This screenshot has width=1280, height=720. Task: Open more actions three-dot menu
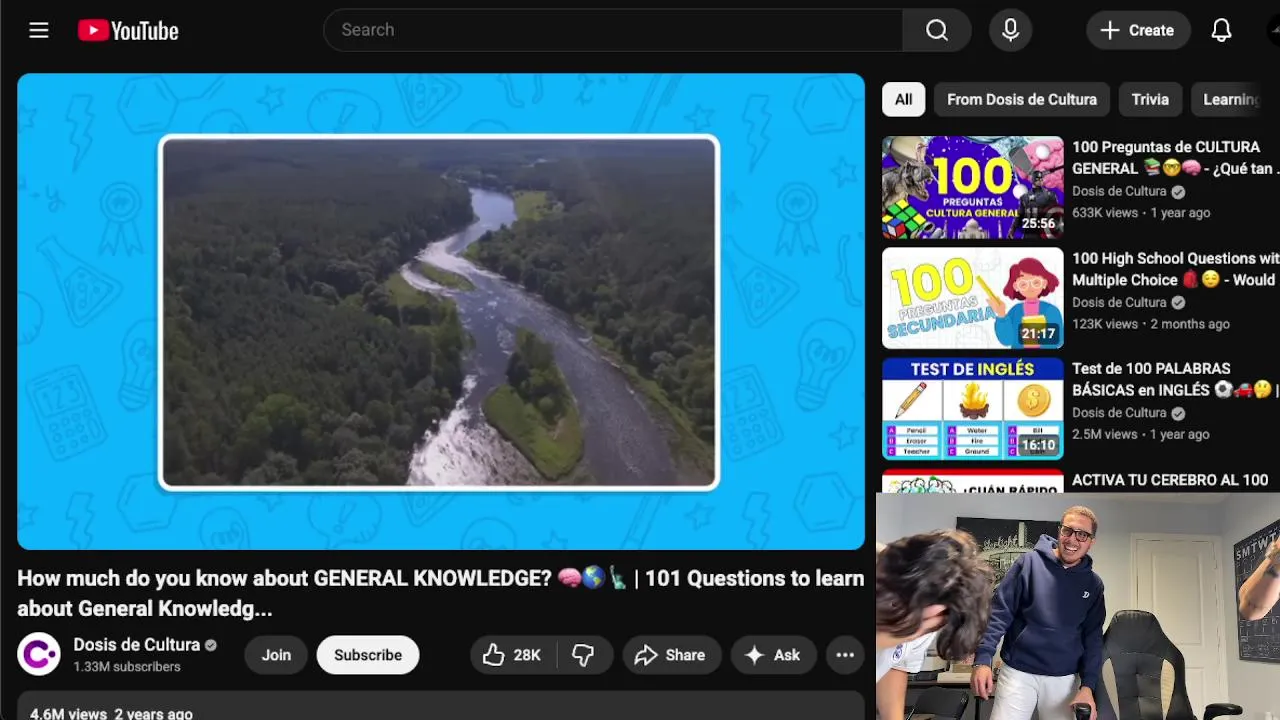[845, 655]
